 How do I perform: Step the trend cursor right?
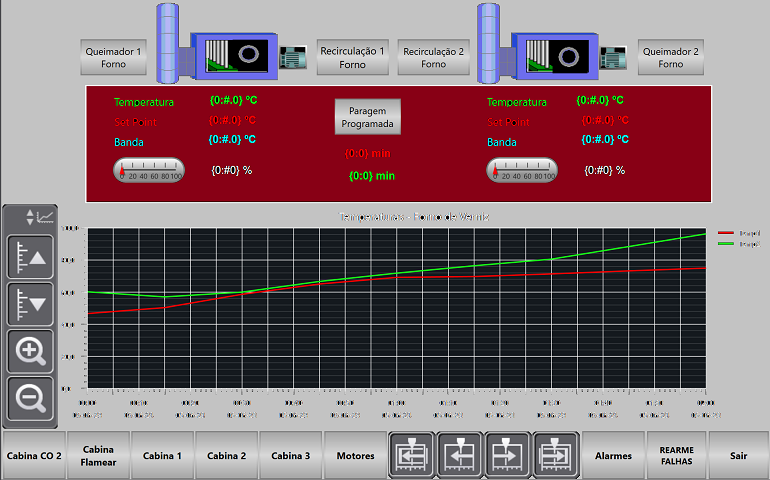(508, 454)
